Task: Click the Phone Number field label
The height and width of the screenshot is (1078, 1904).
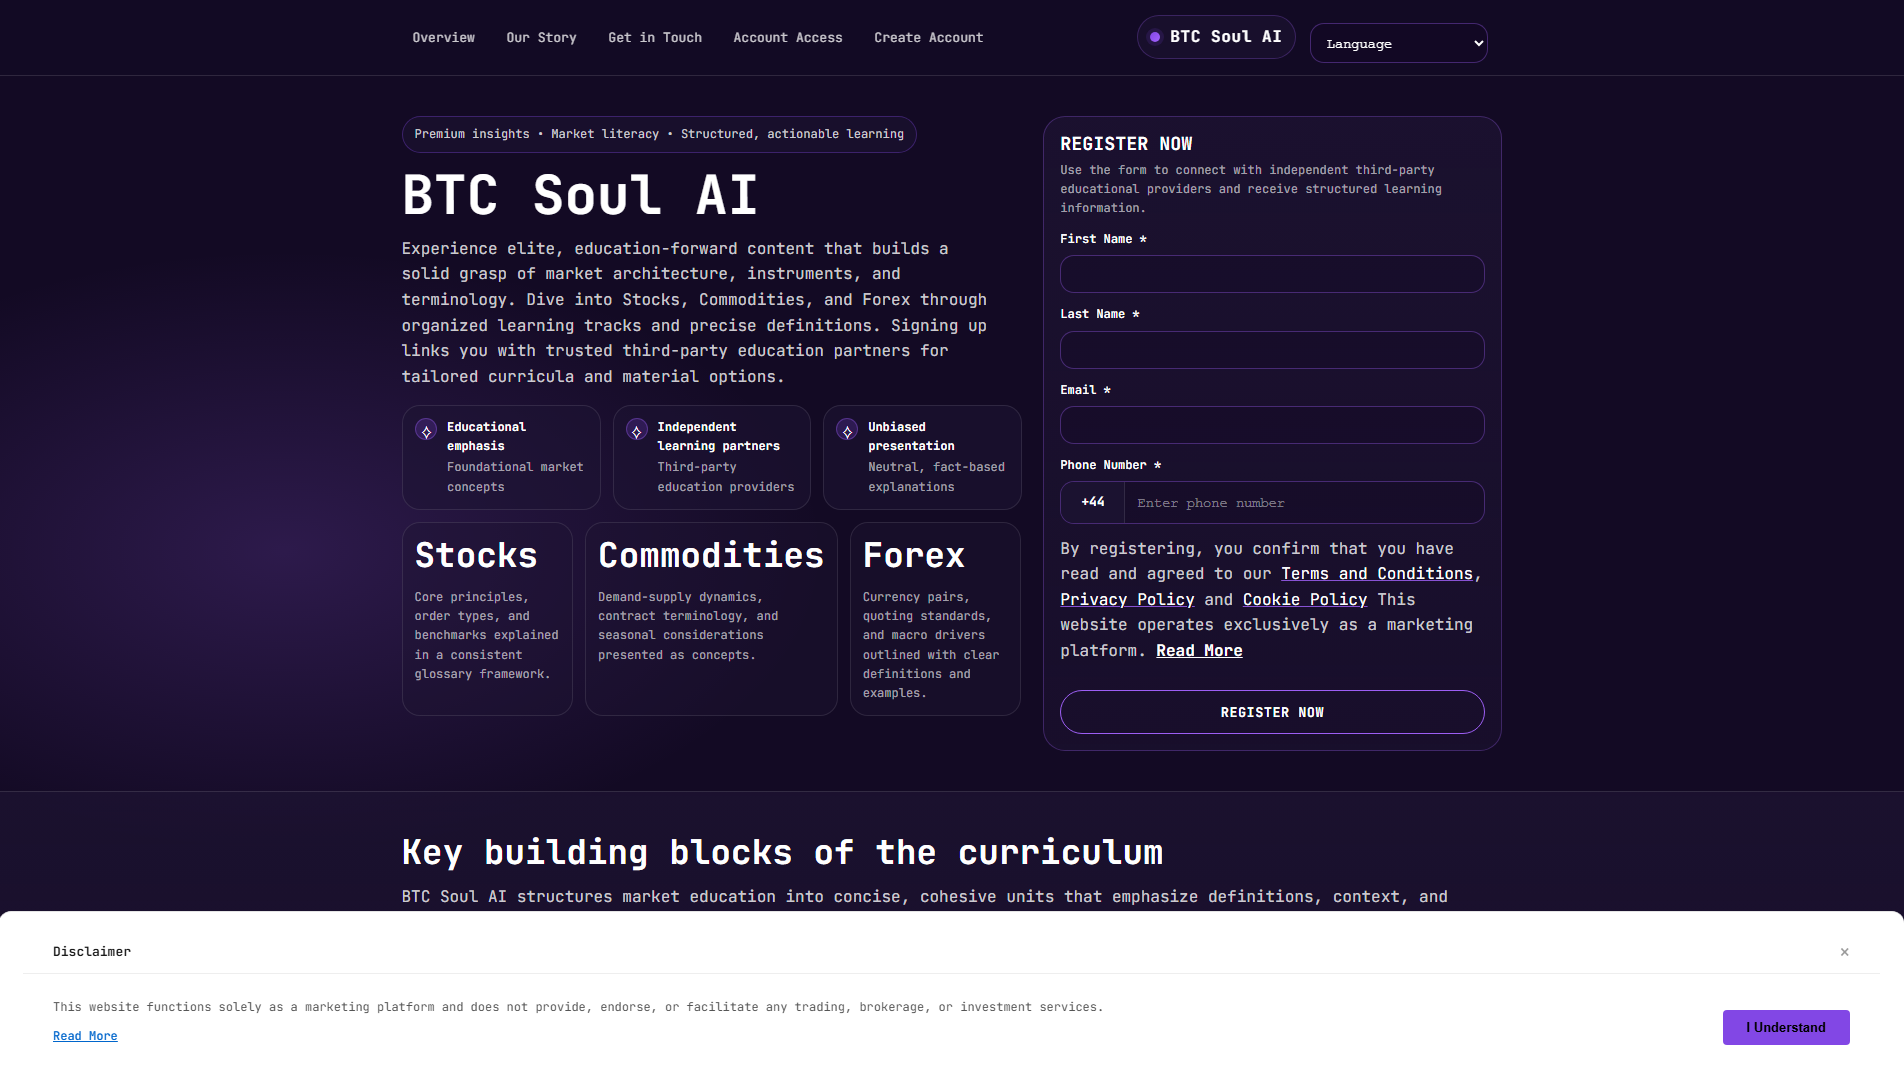Action: 1110,465
